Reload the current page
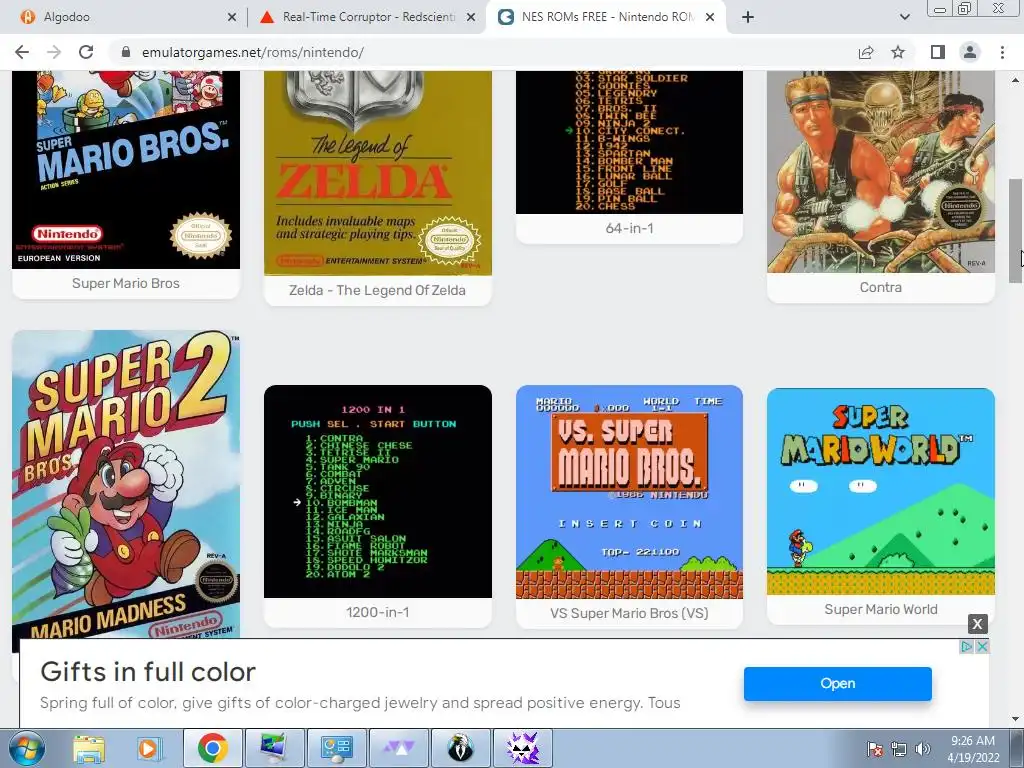The image size is (1024, 768). [86, 52]
